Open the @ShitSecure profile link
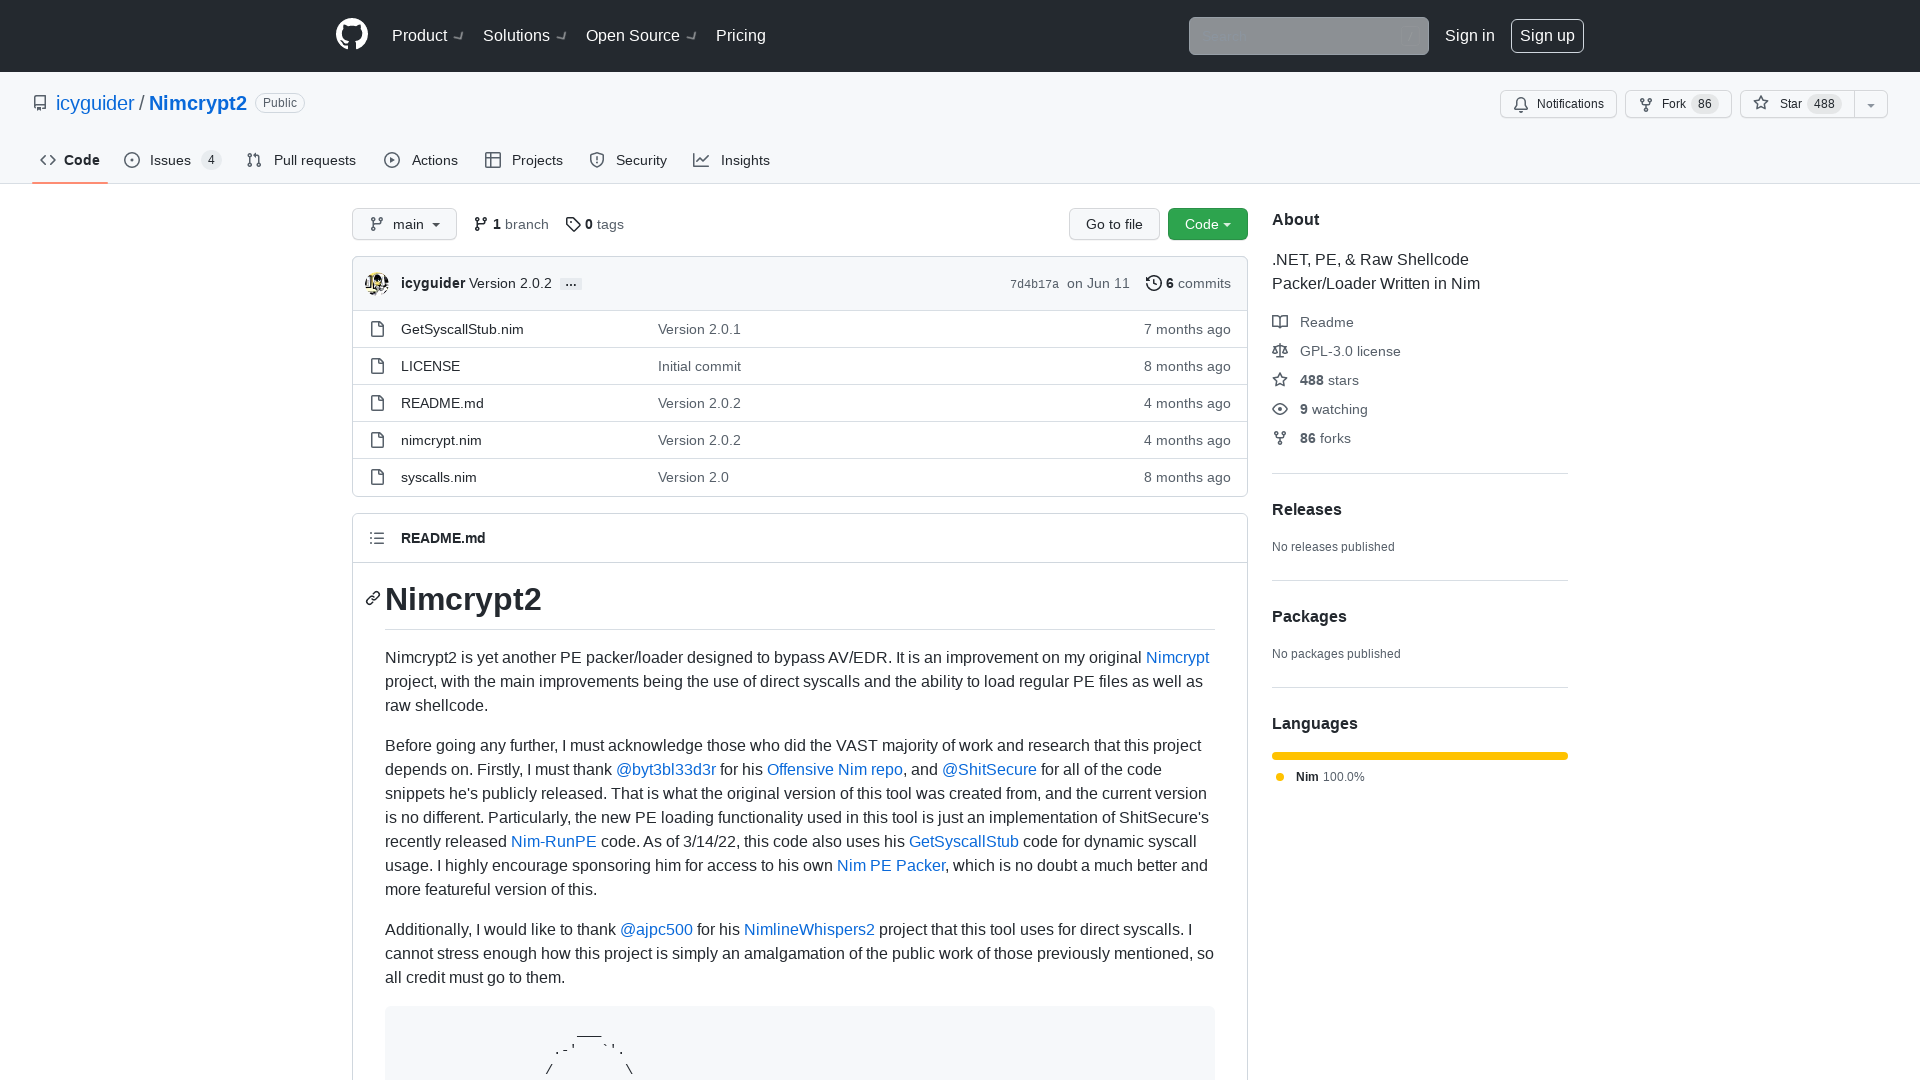The height and width of the screenshot is (1080, 1920). point(989,769)
